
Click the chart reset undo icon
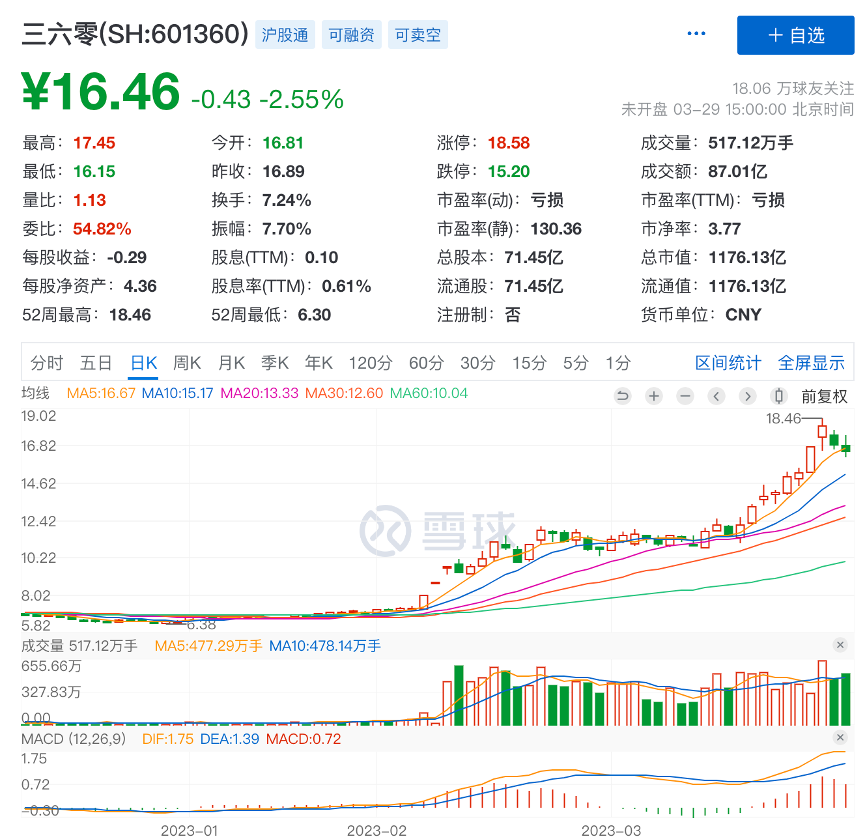[x=622, y=396]
